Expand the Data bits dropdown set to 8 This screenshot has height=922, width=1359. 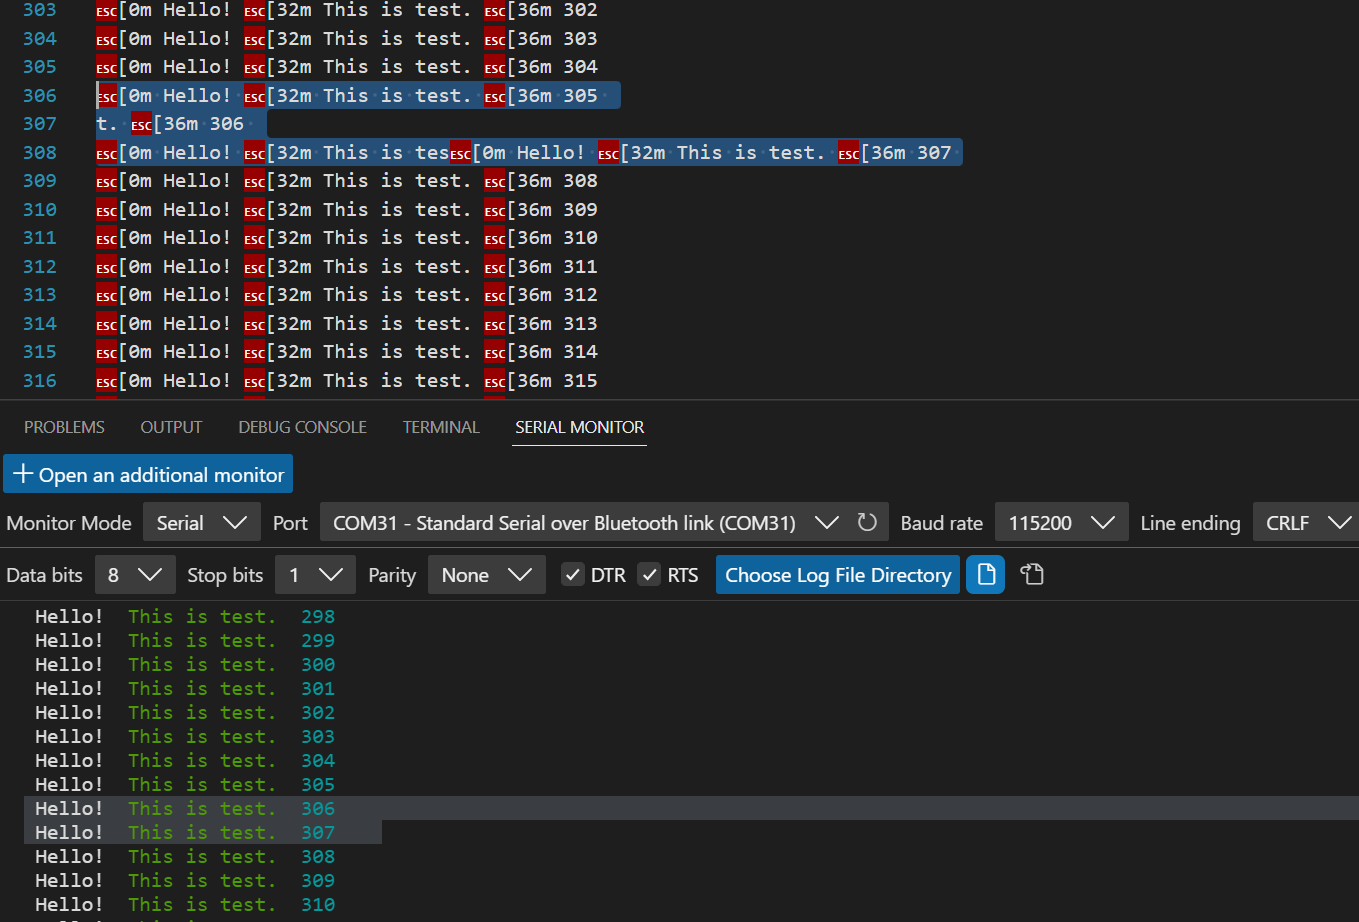[x=135, y=574]
